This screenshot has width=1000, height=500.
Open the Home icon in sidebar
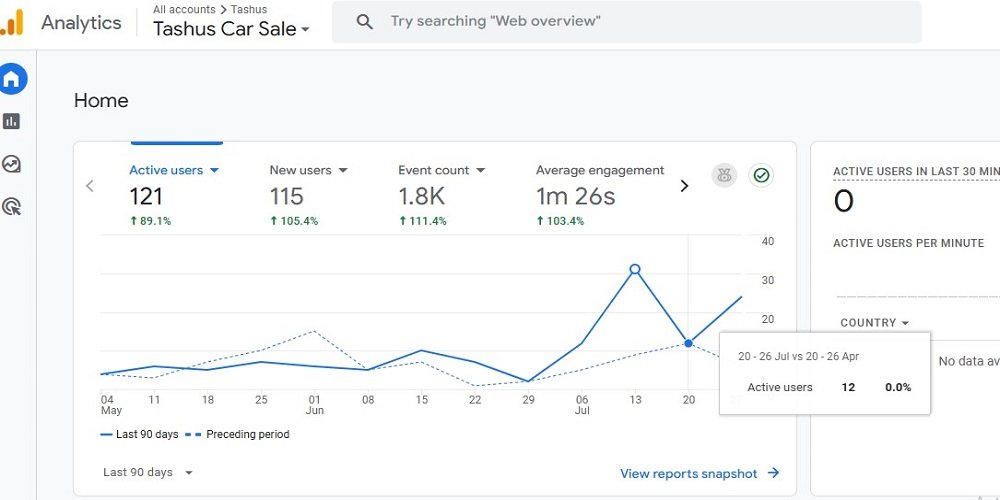(x=12, y=79)
